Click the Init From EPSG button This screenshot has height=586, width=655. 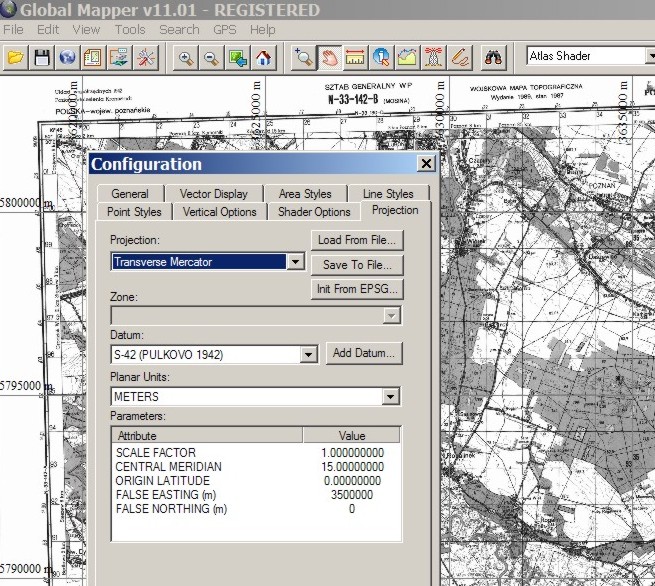357,289
